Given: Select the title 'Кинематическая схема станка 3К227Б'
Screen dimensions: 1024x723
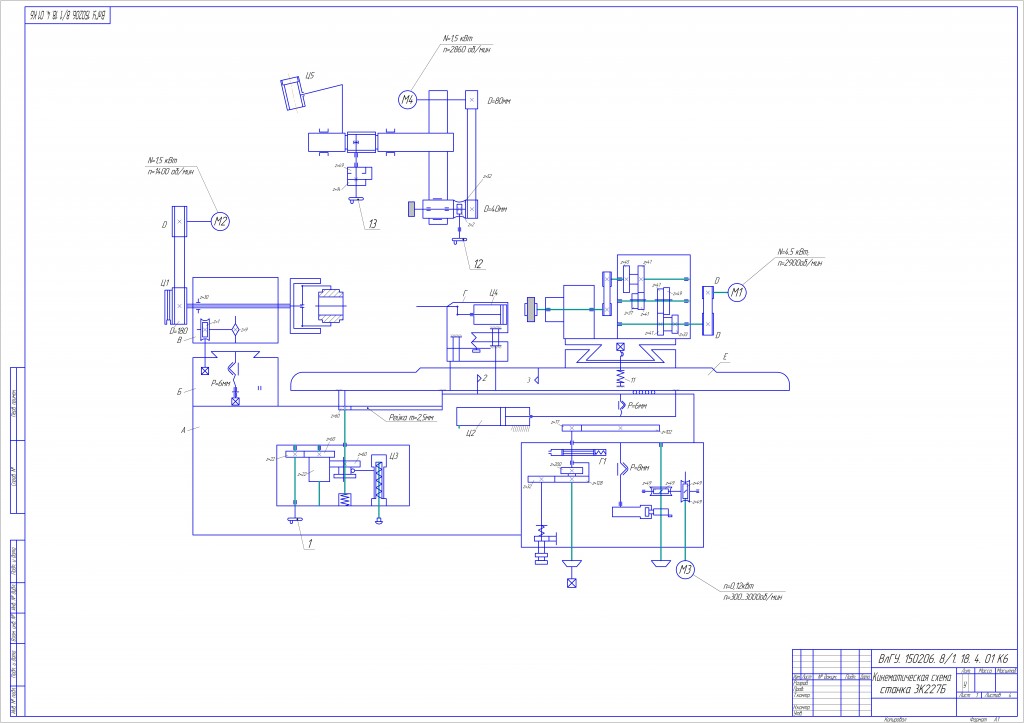Looking at the screenshot, I should pyautogui.click(x=912, y=684).
